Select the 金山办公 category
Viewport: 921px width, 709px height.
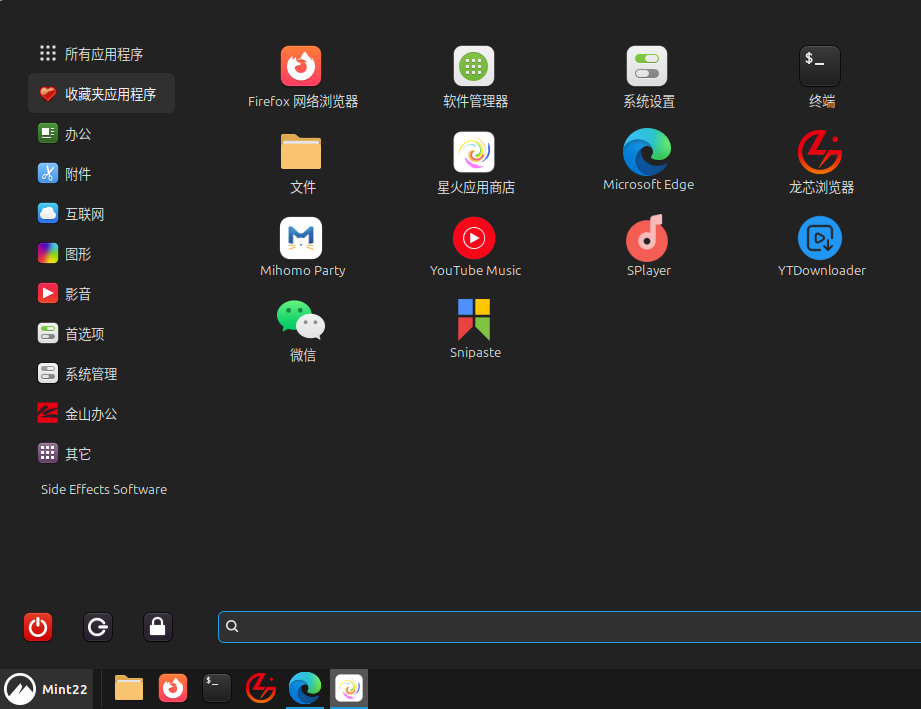click(x=102, y=414)
